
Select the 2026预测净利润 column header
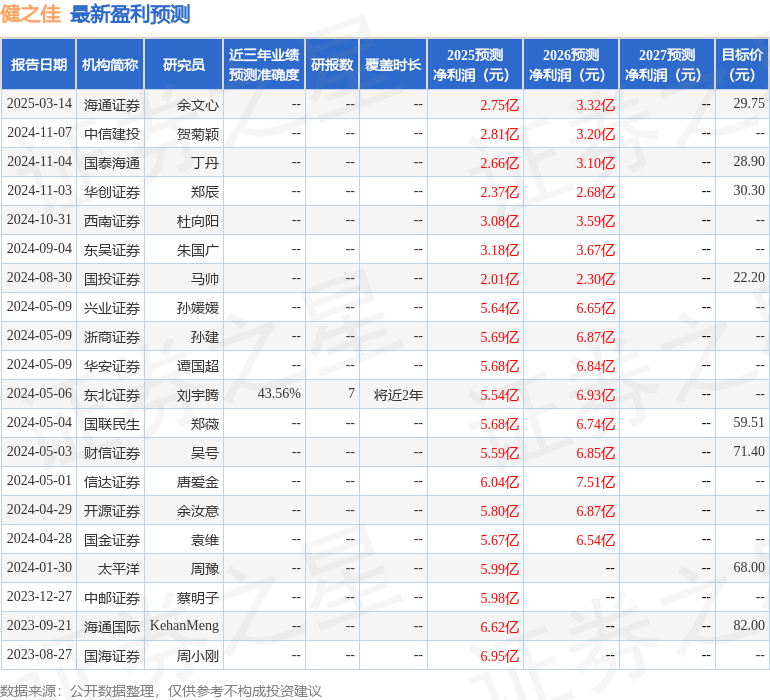[571, 64]
